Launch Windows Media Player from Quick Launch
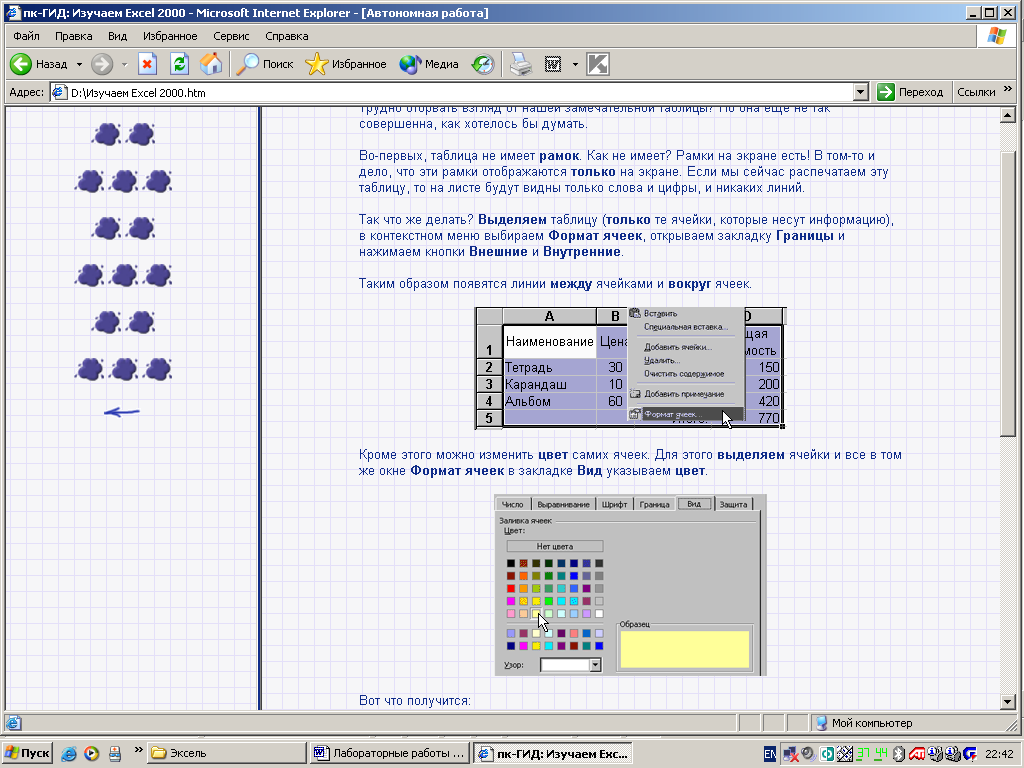The width and height of the screenshot is (1024, 768). click(x=91, y=753)
